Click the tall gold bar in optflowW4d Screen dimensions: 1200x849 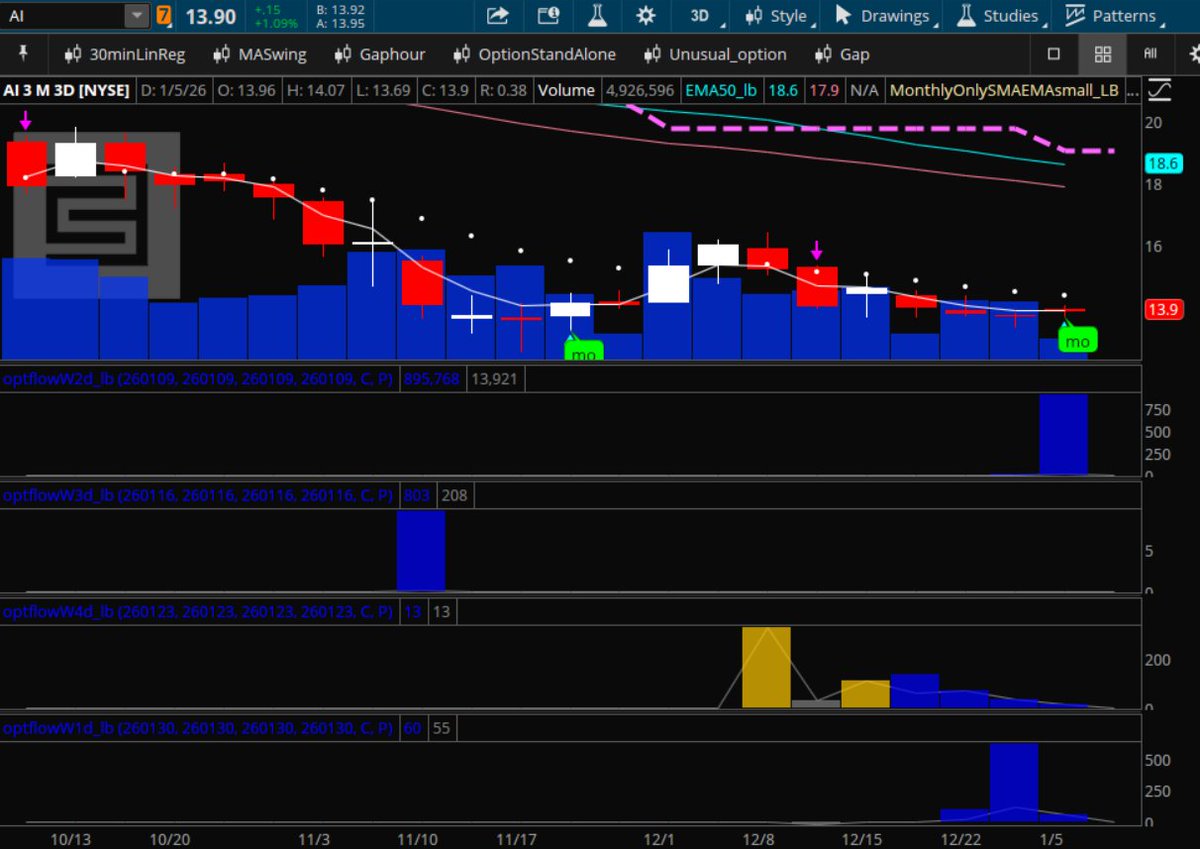tap(766, 667)
